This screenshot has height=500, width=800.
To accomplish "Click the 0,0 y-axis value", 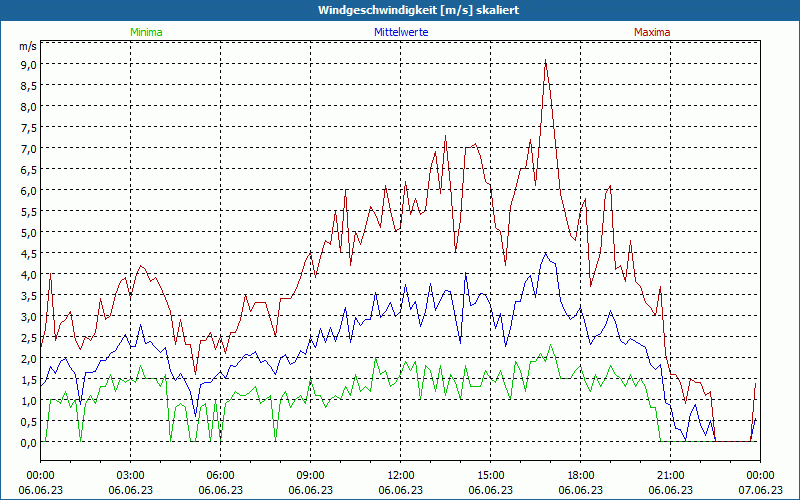I will (28, 443).
